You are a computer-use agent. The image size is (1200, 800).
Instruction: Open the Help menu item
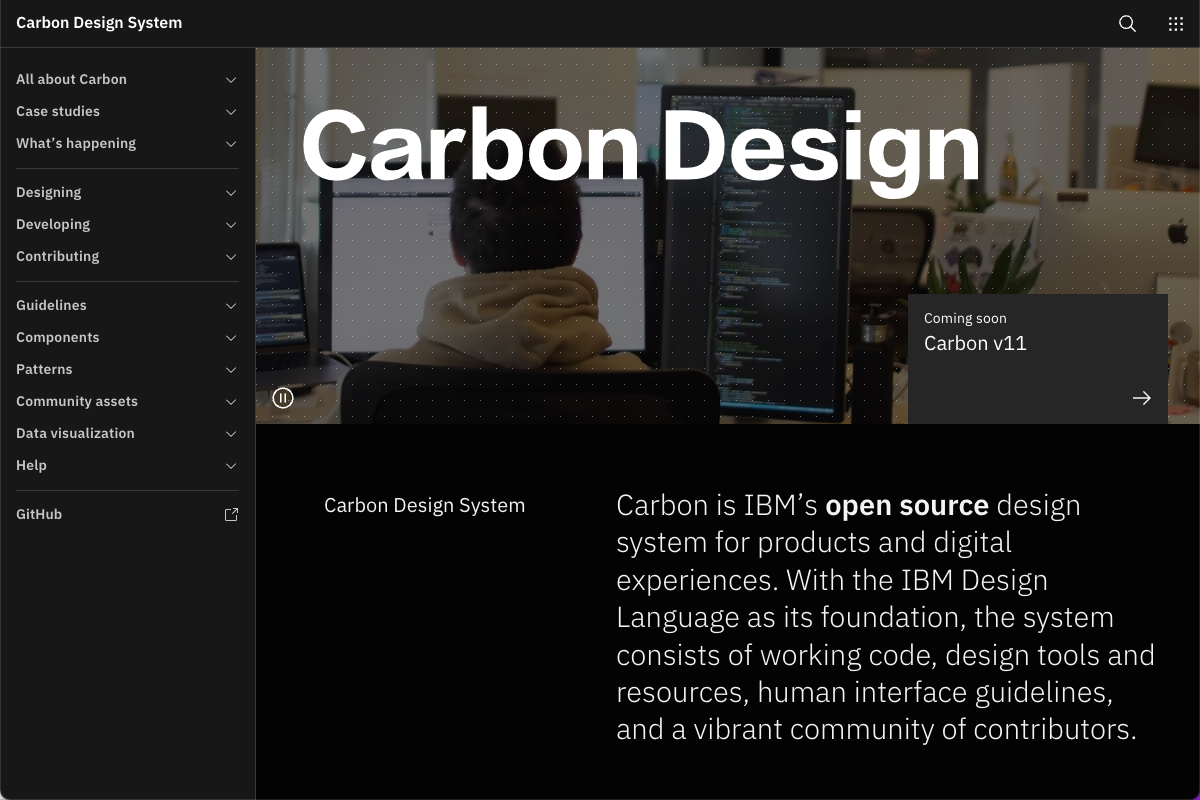[127, 466]
